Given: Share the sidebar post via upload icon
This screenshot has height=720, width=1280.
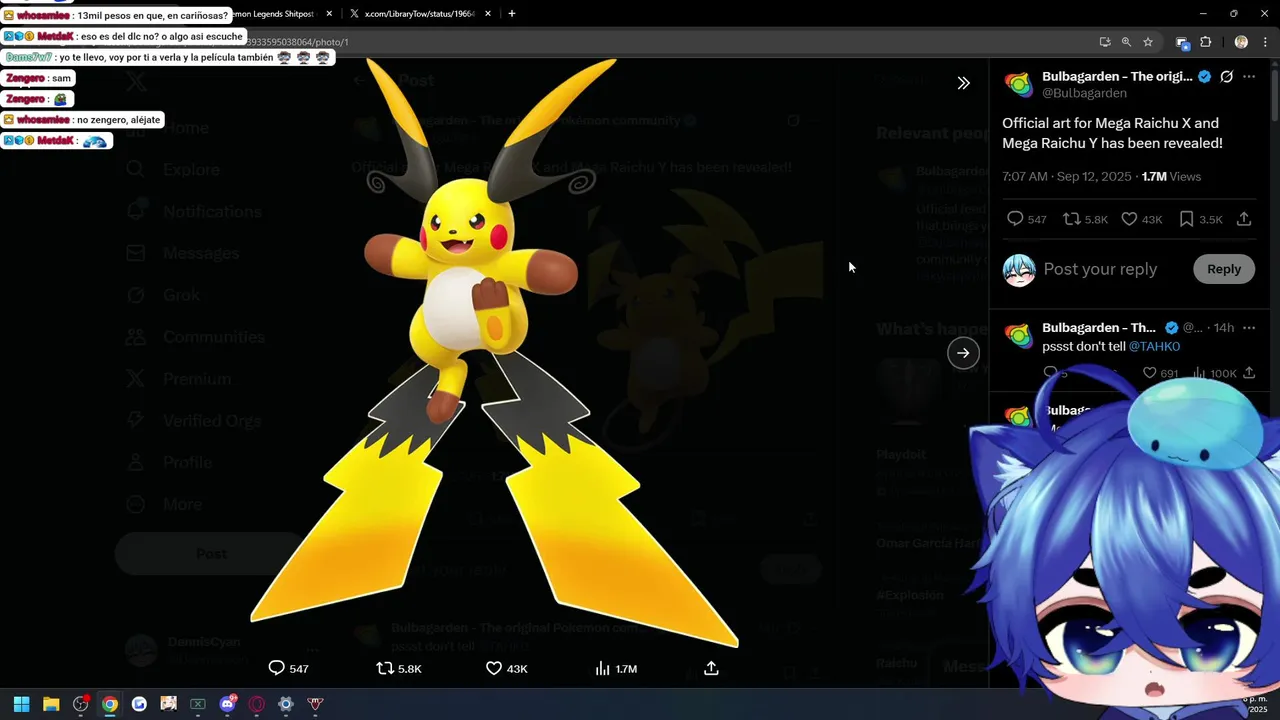Looking at the screenshot, I should coord(1244,219).
